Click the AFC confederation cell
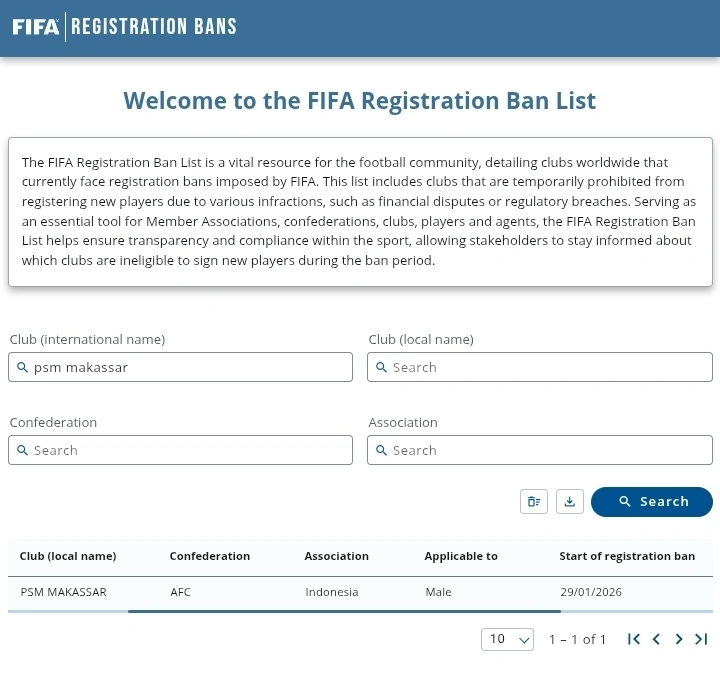This screenshot has width=720, height=678. click(180, 592)
